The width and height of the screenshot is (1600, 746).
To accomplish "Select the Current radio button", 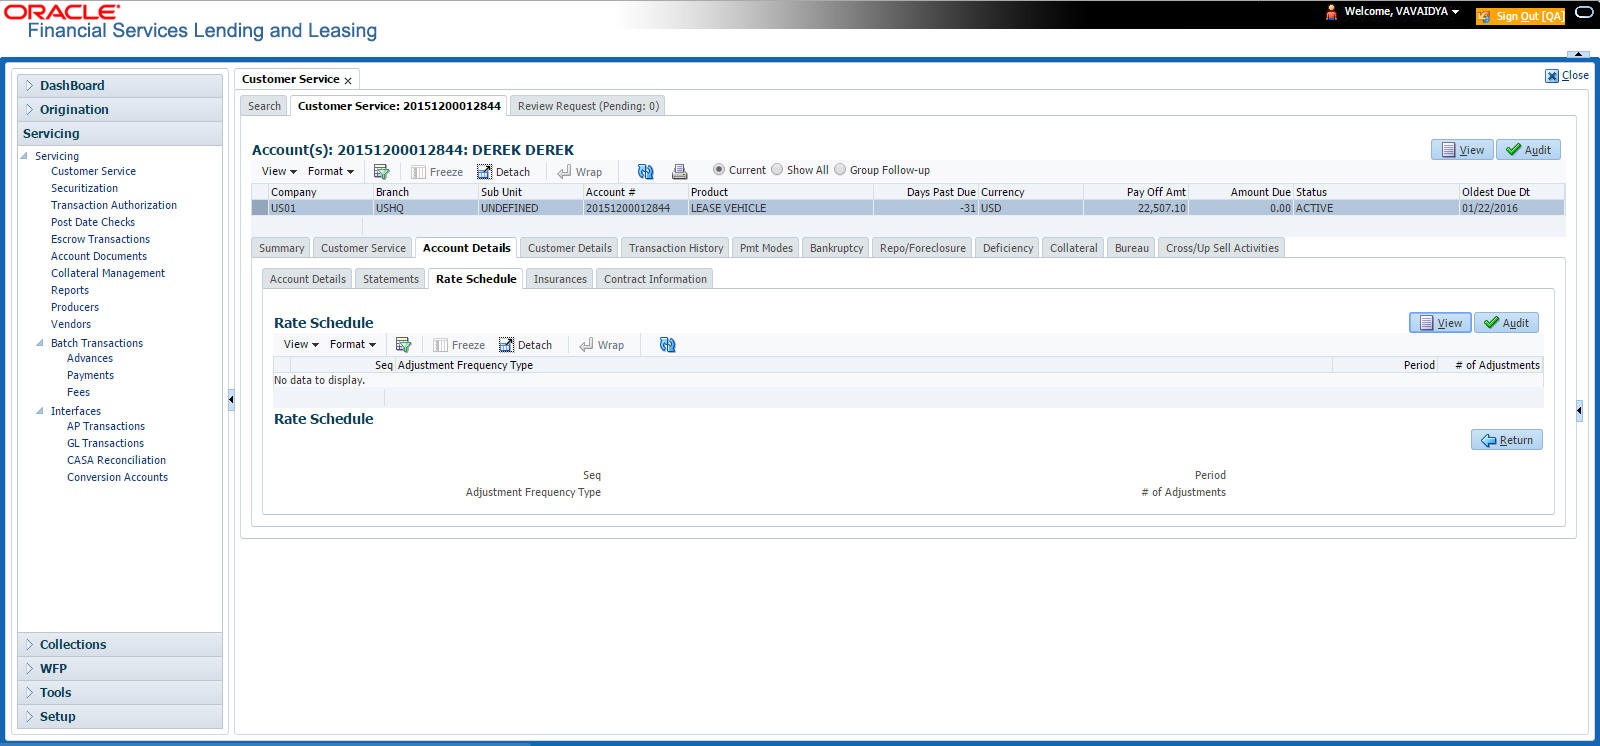I will [719, 170].
